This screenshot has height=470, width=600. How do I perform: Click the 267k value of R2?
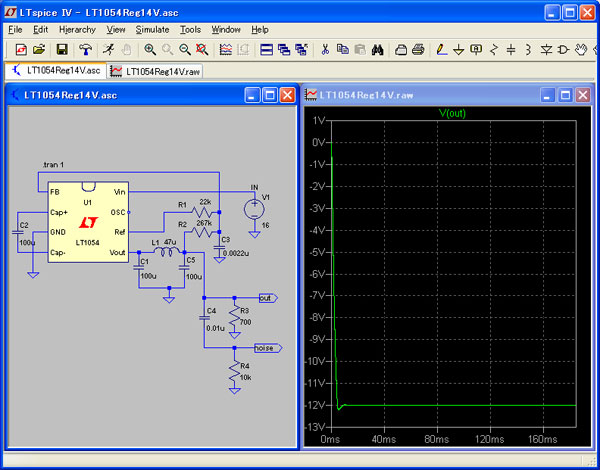coord(204,223)
